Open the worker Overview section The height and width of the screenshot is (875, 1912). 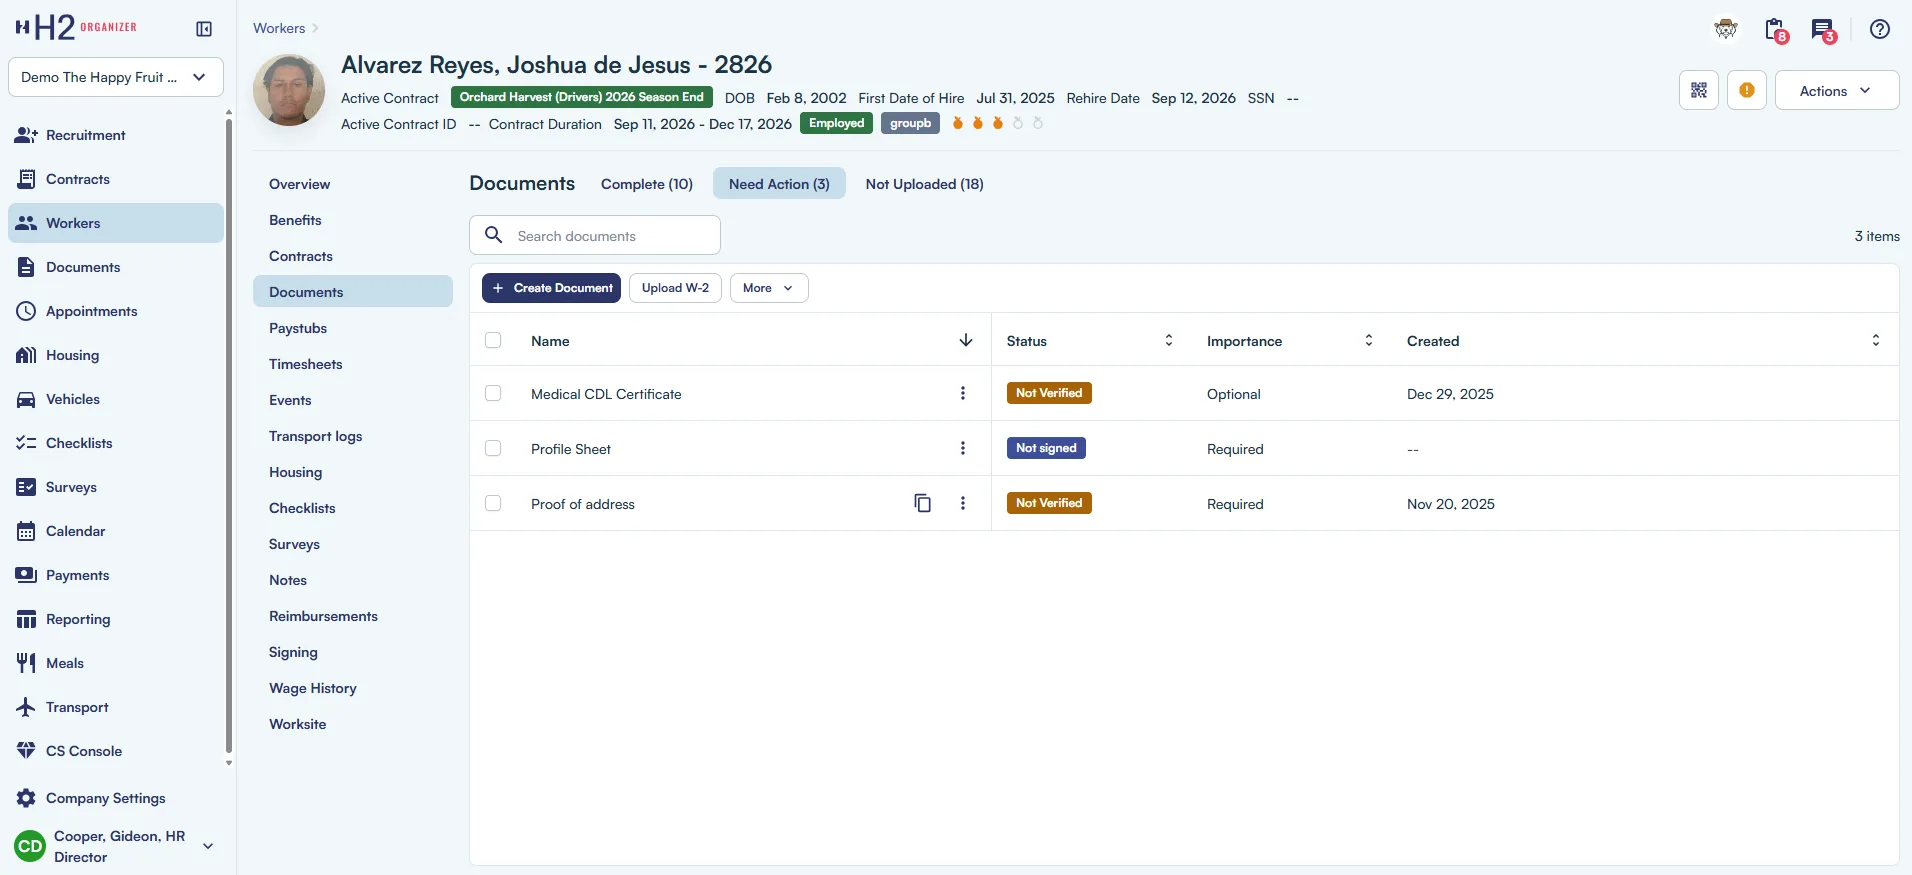(353, 184)
